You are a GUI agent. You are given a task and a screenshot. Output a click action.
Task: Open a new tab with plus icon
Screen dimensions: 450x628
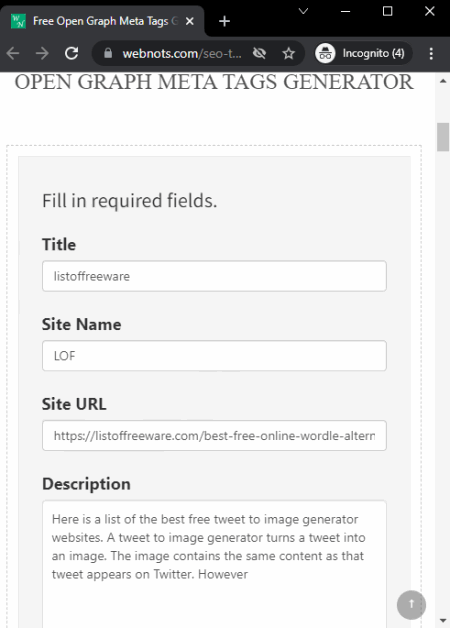click(x=225, y=21)
